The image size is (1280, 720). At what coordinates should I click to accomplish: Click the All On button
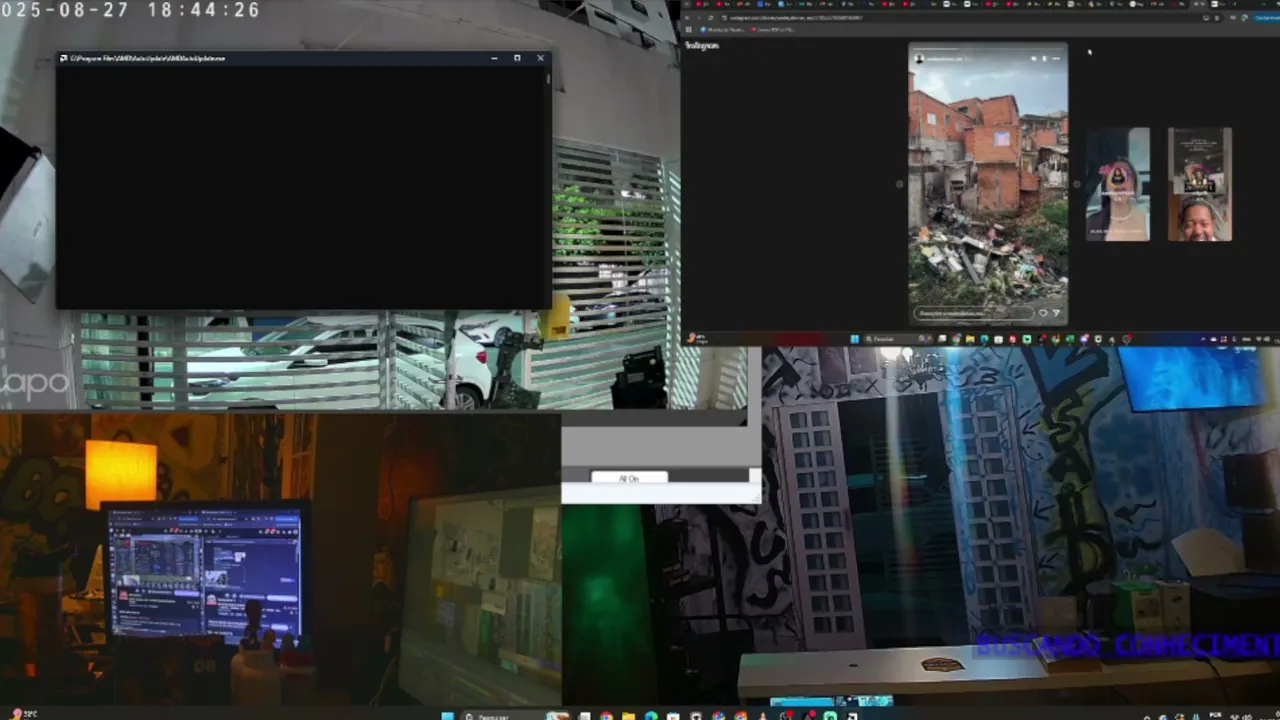tap(628, 478)
